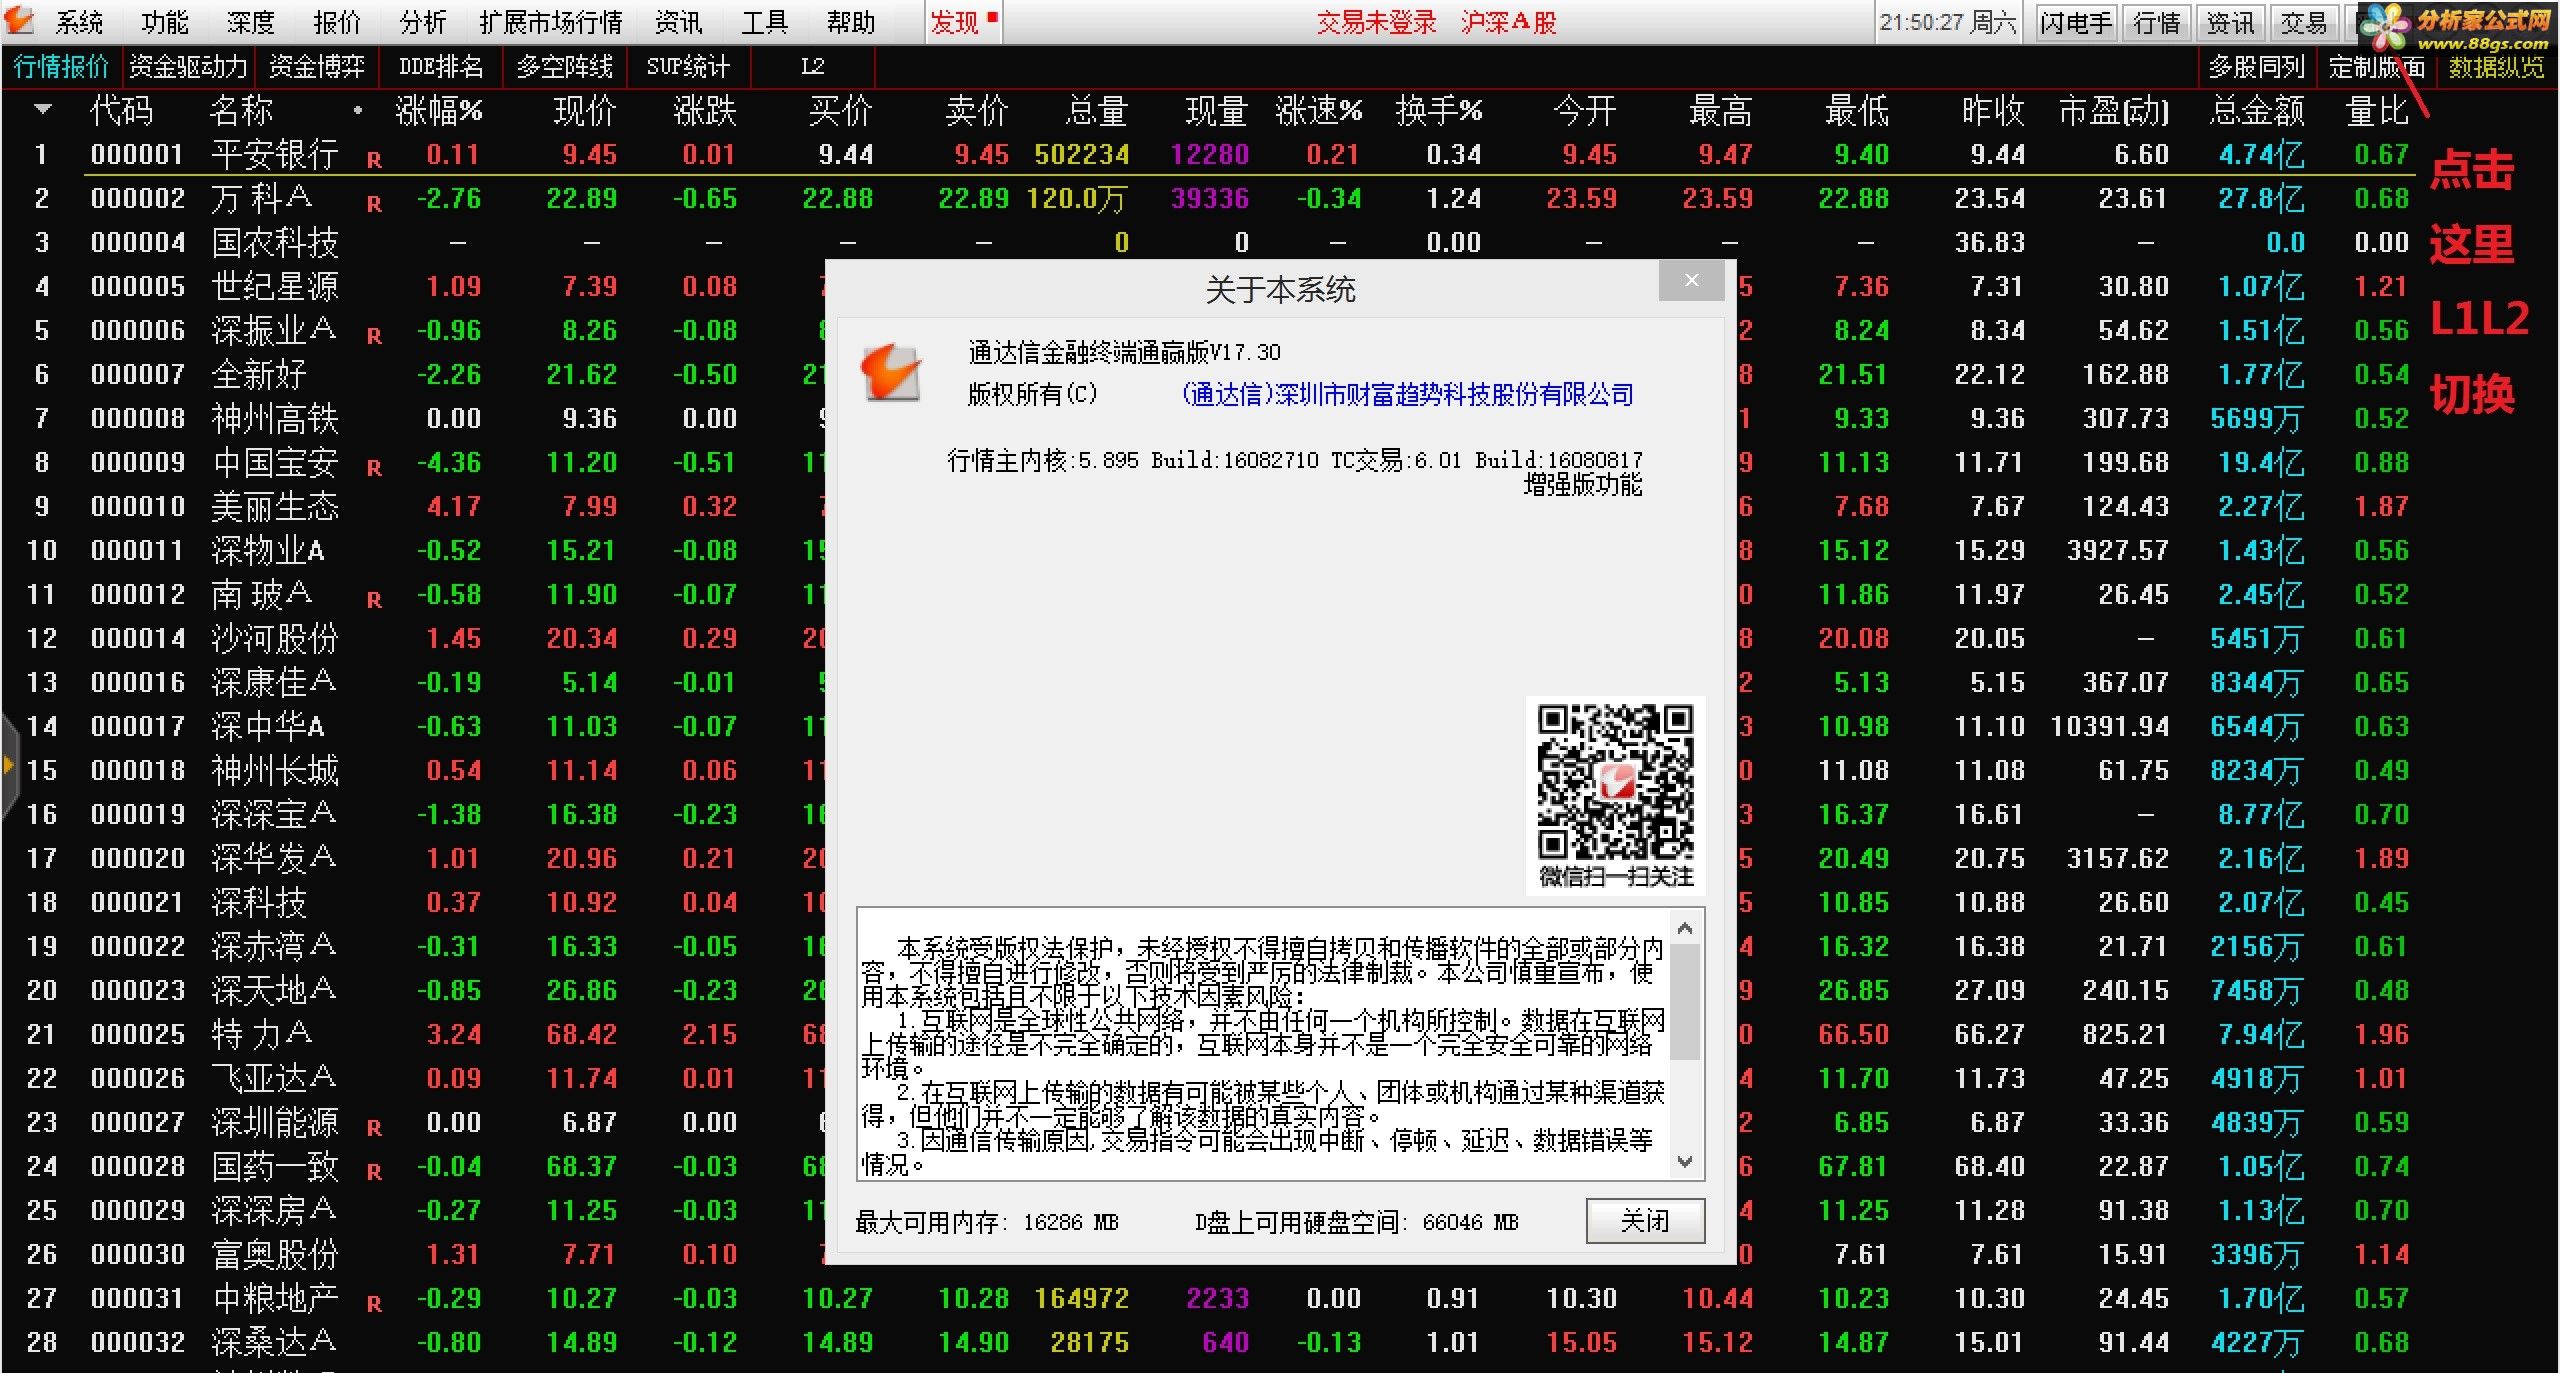Screen dimensions: 2560x1373
Task: Open the 系统 menu
Action: click(x=79, y=22)
